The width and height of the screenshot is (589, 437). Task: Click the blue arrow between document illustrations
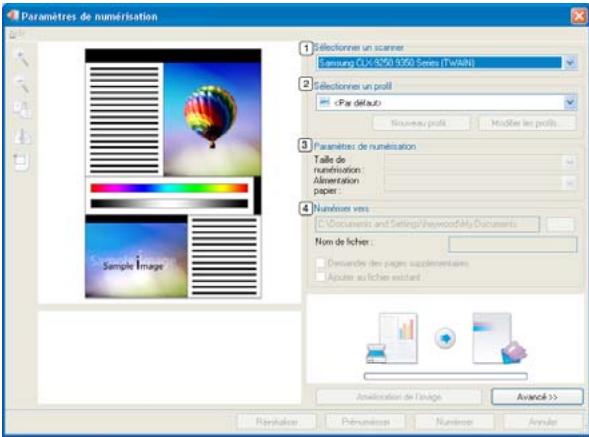click(445, 338)
